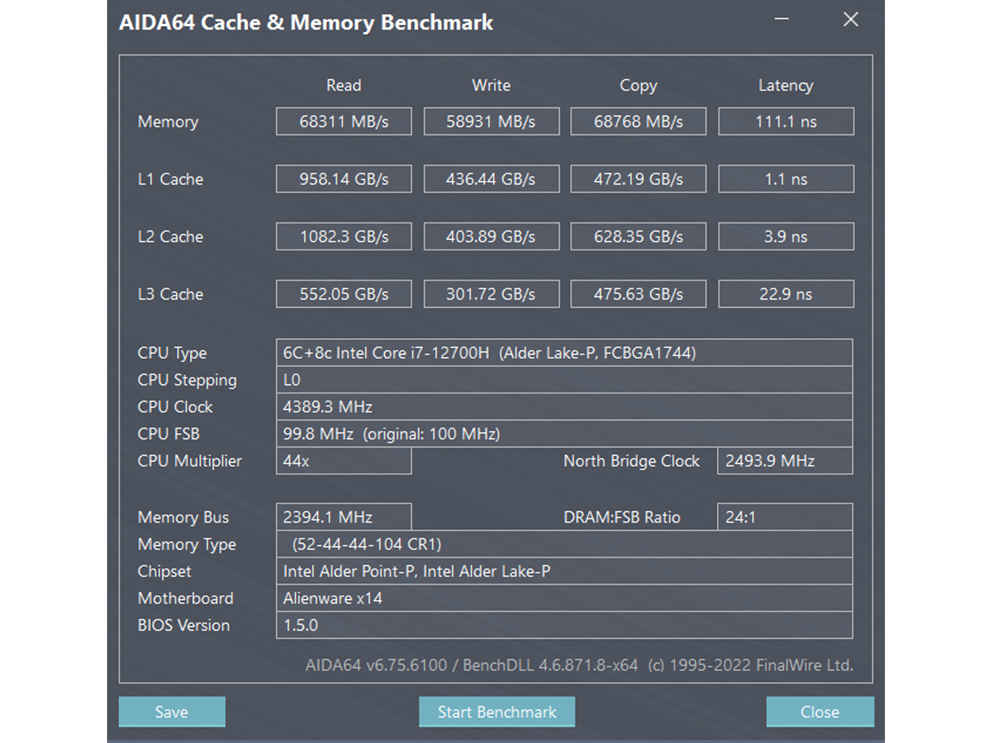
Task: Click the Memory Bus label
Action: (x=183, y=518)
